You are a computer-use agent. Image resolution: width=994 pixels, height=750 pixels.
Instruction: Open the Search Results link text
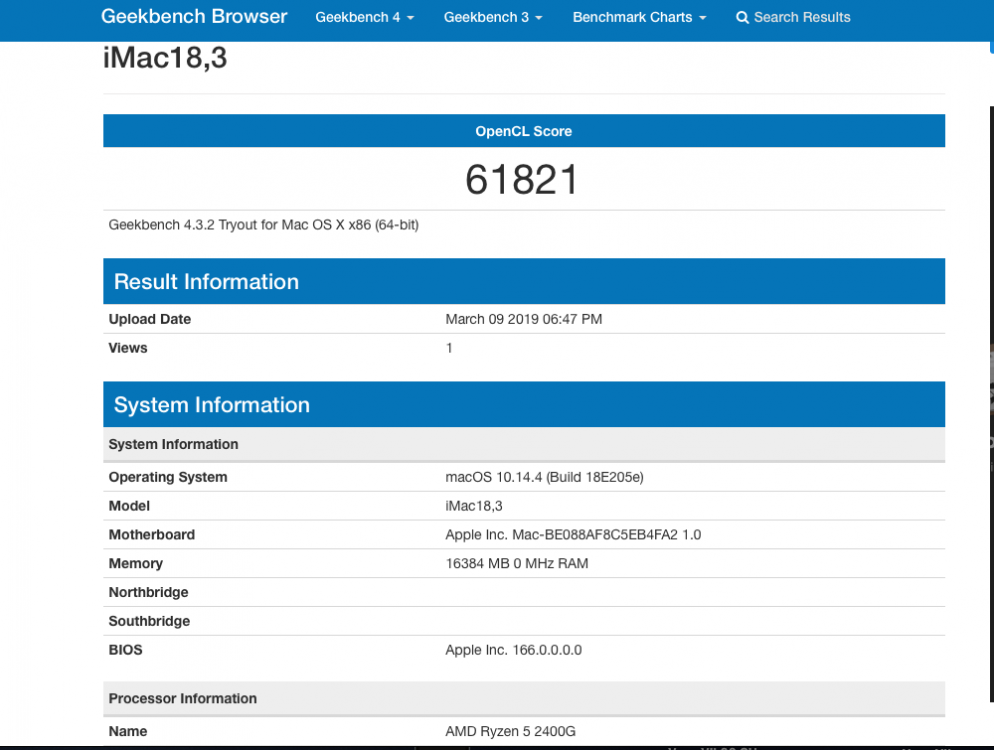pos(802,18)
